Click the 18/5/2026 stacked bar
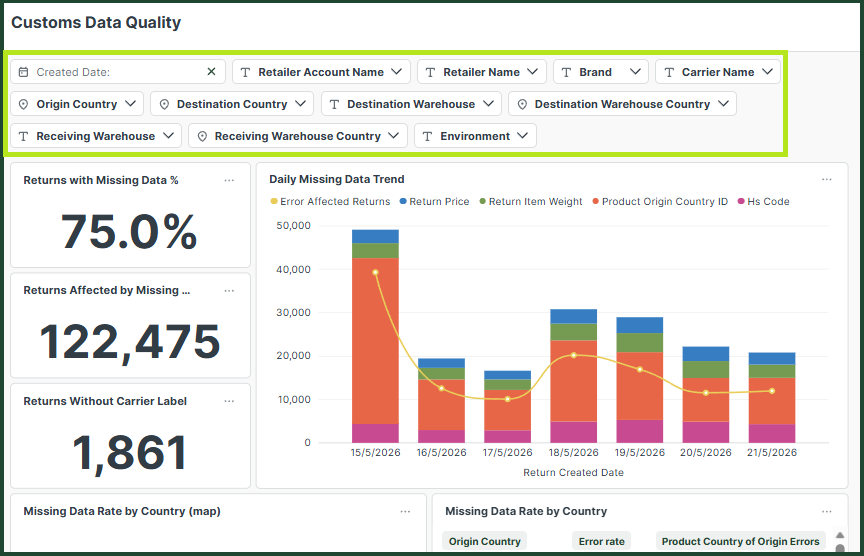Viewport: 864px width, 556px height. [574, 376]
